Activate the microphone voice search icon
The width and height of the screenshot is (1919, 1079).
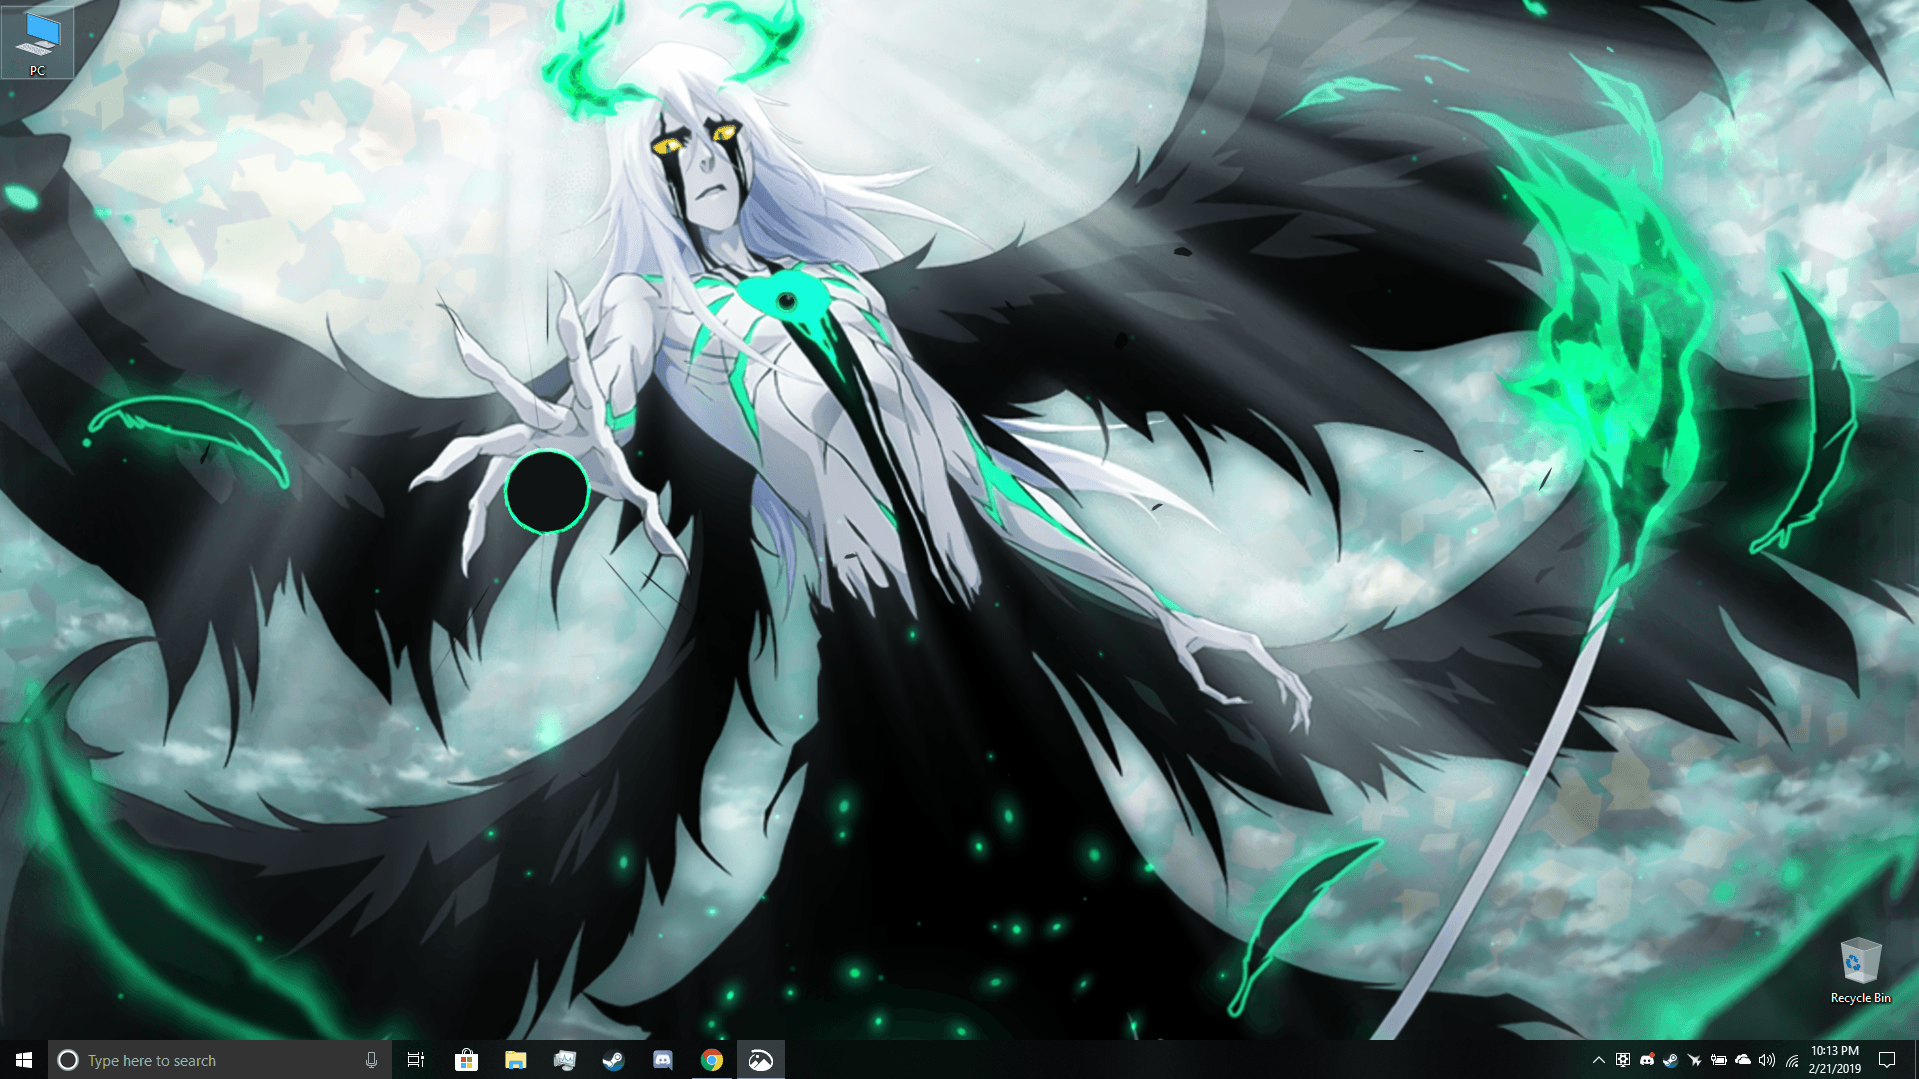[371, 1060]
